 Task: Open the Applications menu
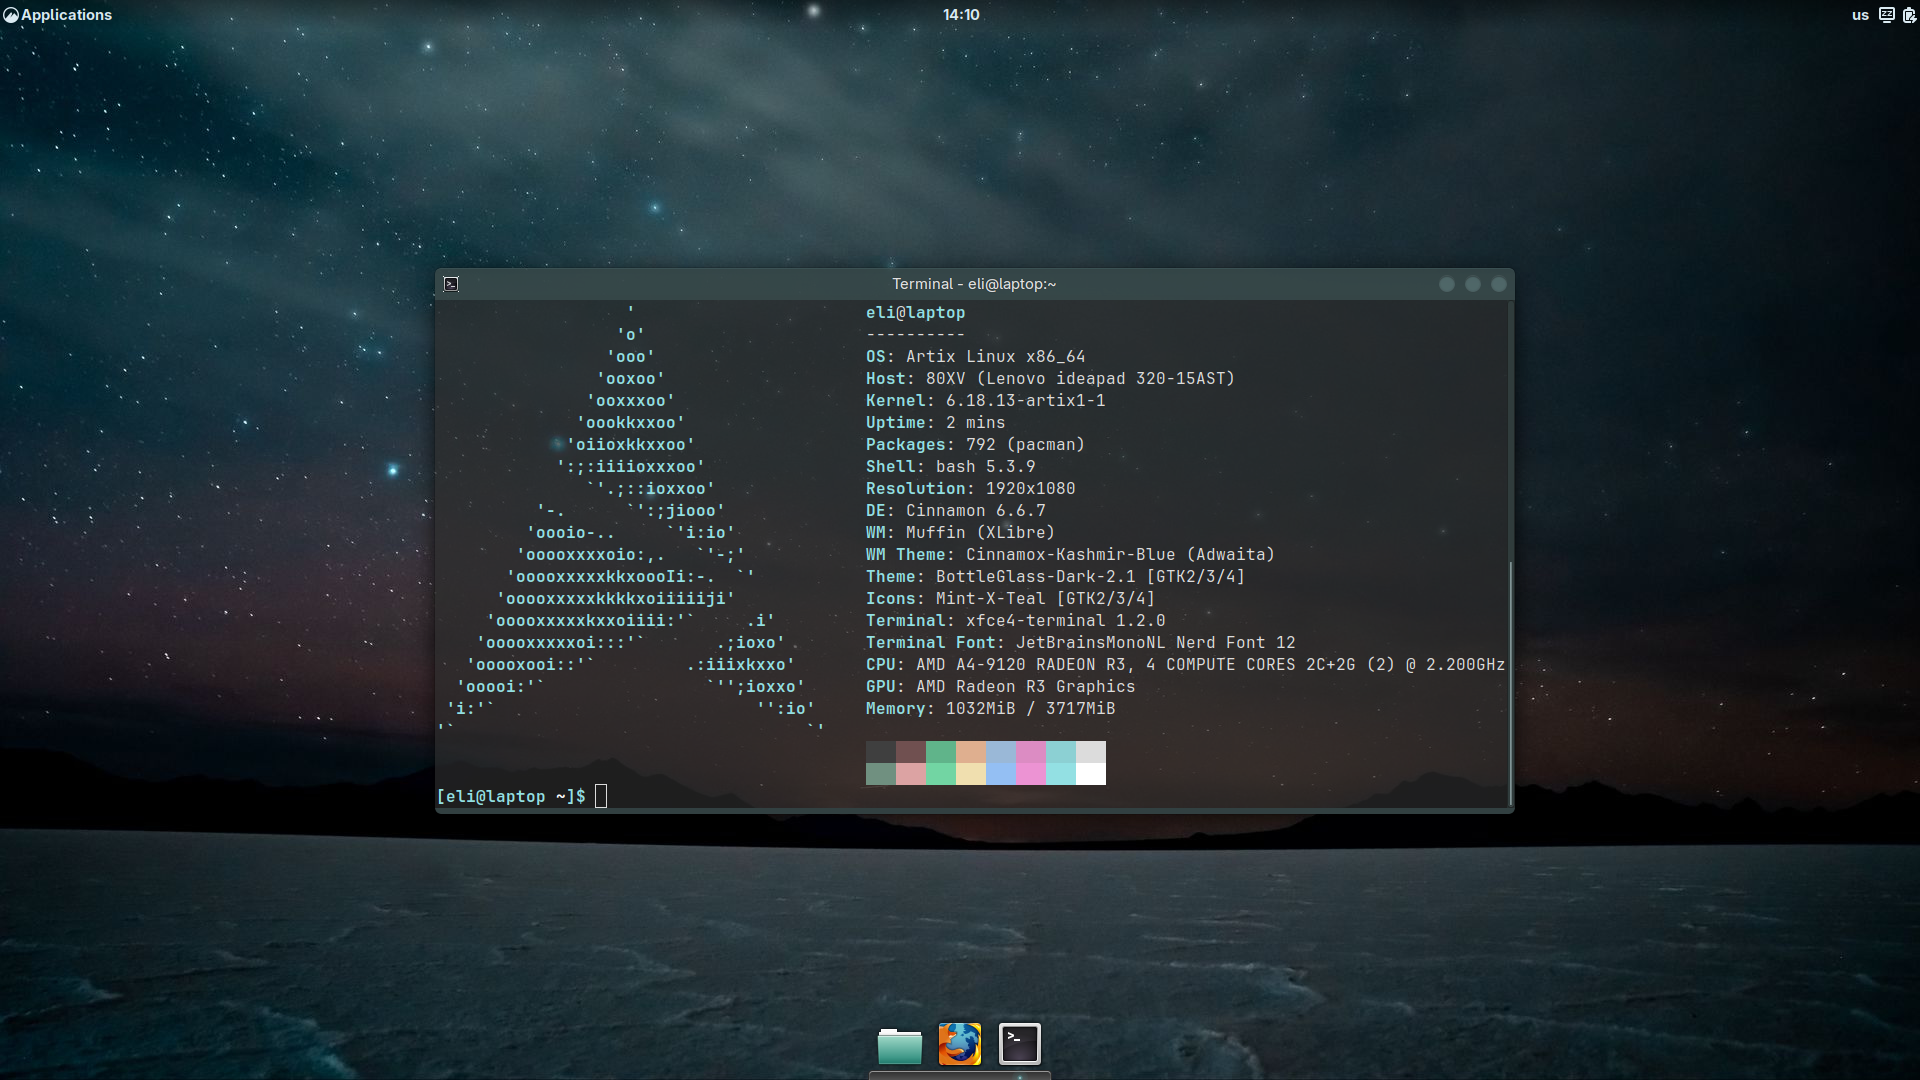(66, 15)
